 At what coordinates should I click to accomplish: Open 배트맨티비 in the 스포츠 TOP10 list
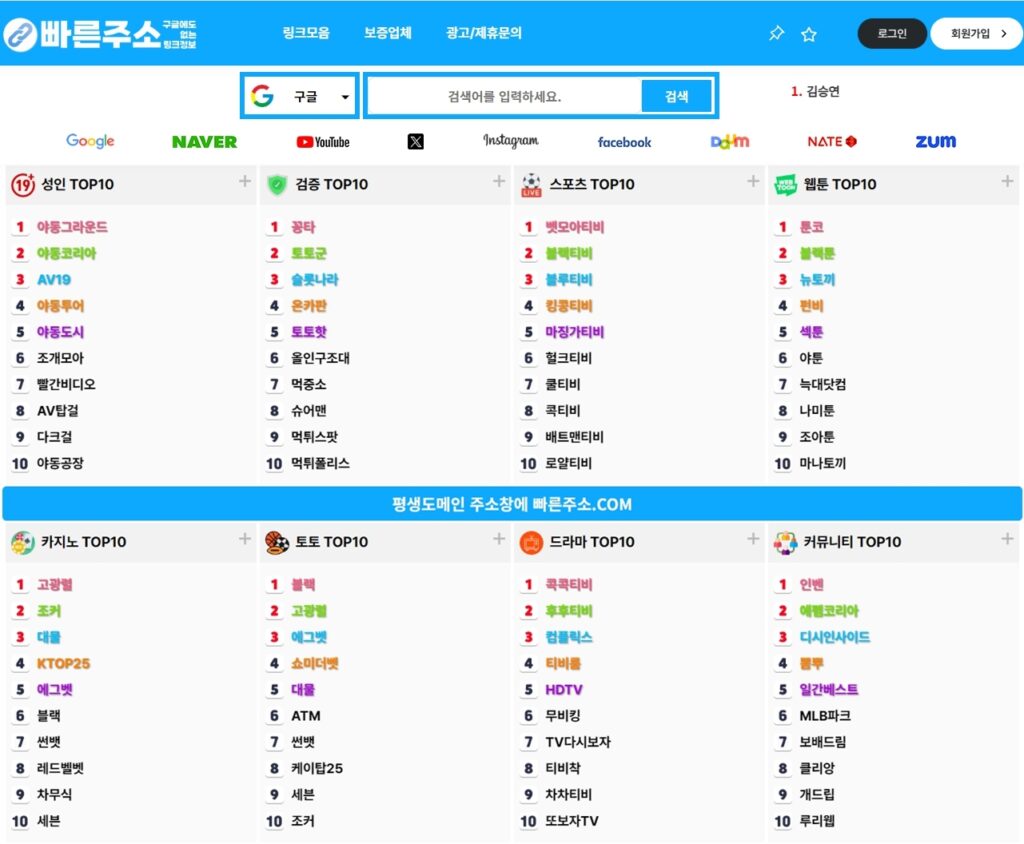(x=575, y=437)
